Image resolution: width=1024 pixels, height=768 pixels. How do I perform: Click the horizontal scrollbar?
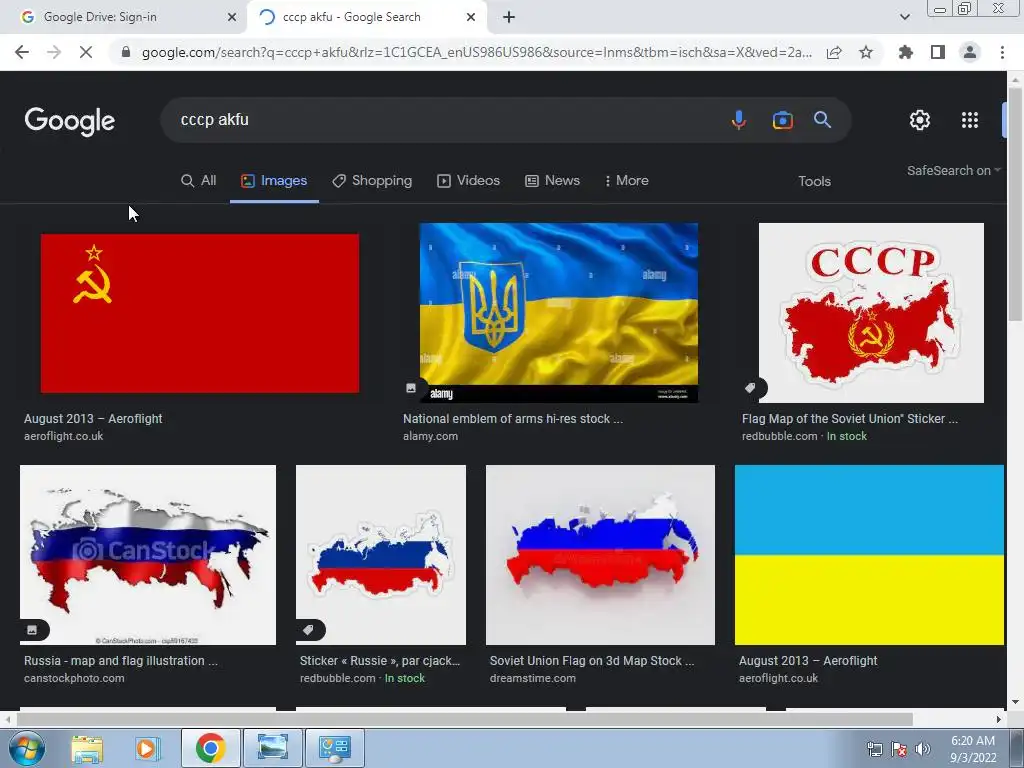464,720
